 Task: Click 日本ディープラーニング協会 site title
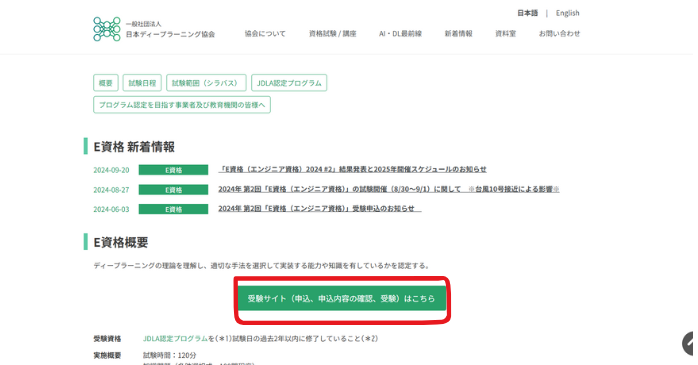170,34
